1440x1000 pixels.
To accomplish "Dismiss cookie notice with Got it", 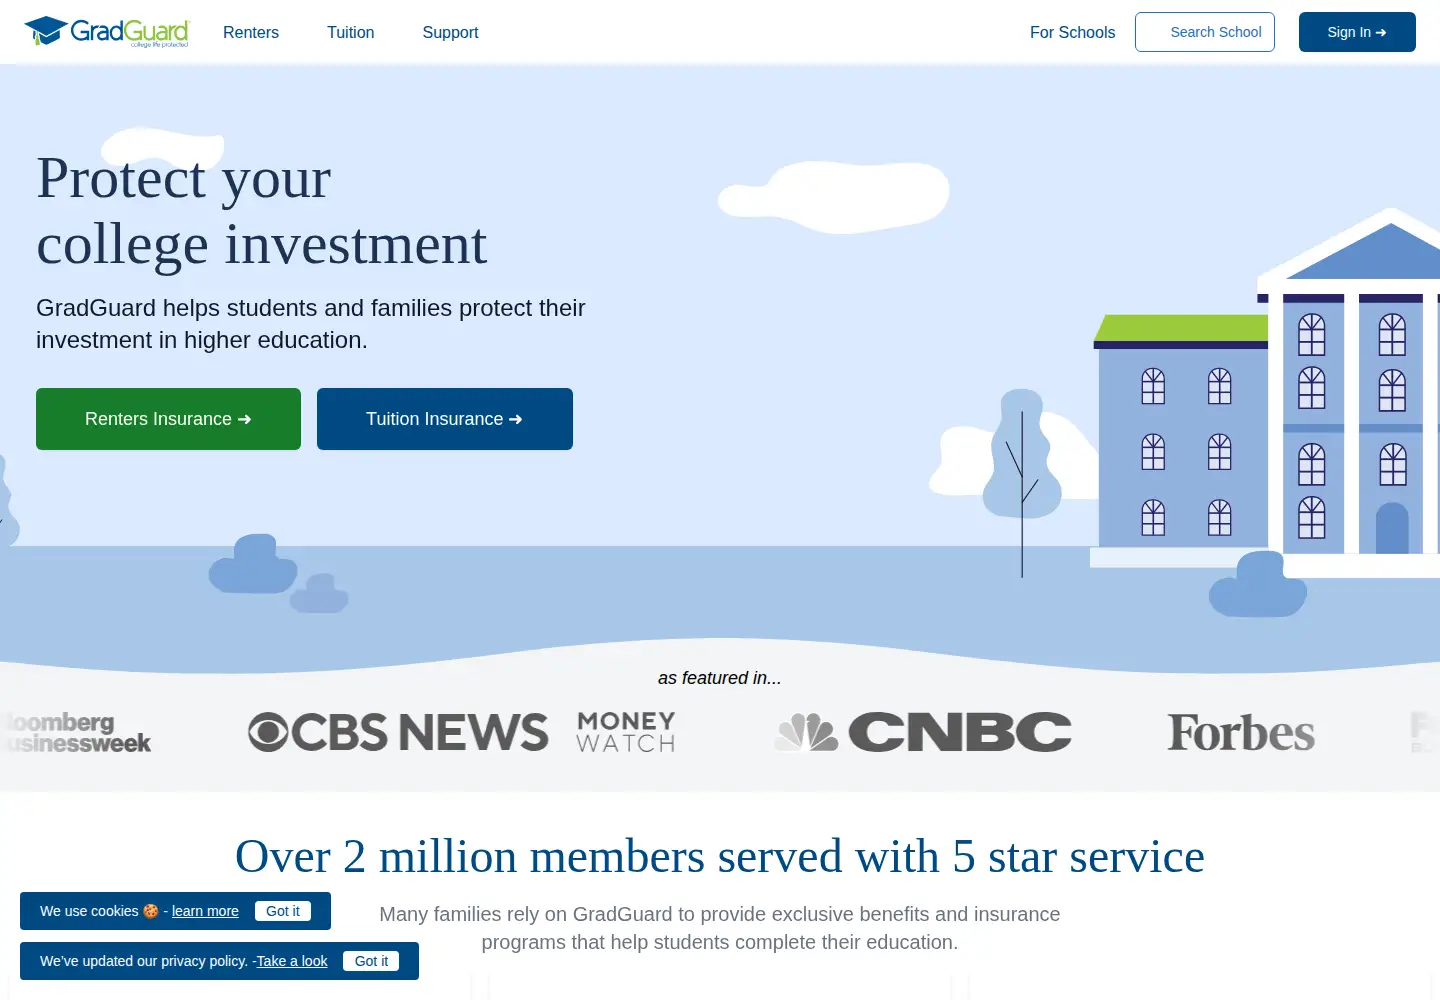I will (283, 911).
